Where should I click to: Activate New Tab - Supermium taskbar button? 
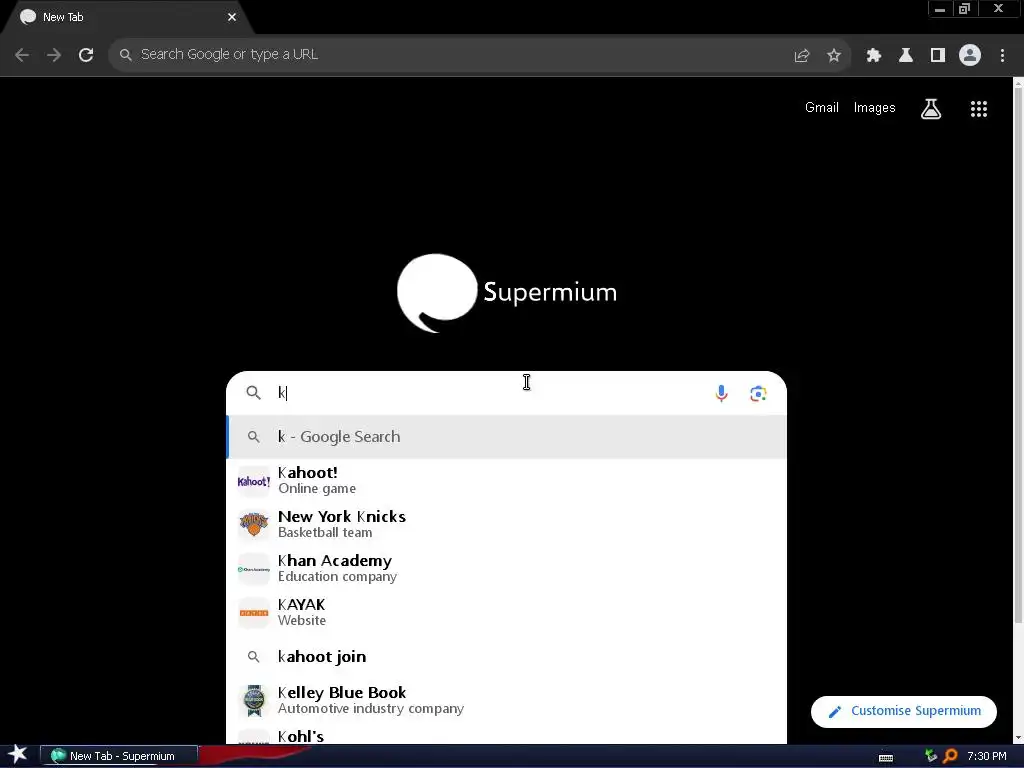[119, 756]
